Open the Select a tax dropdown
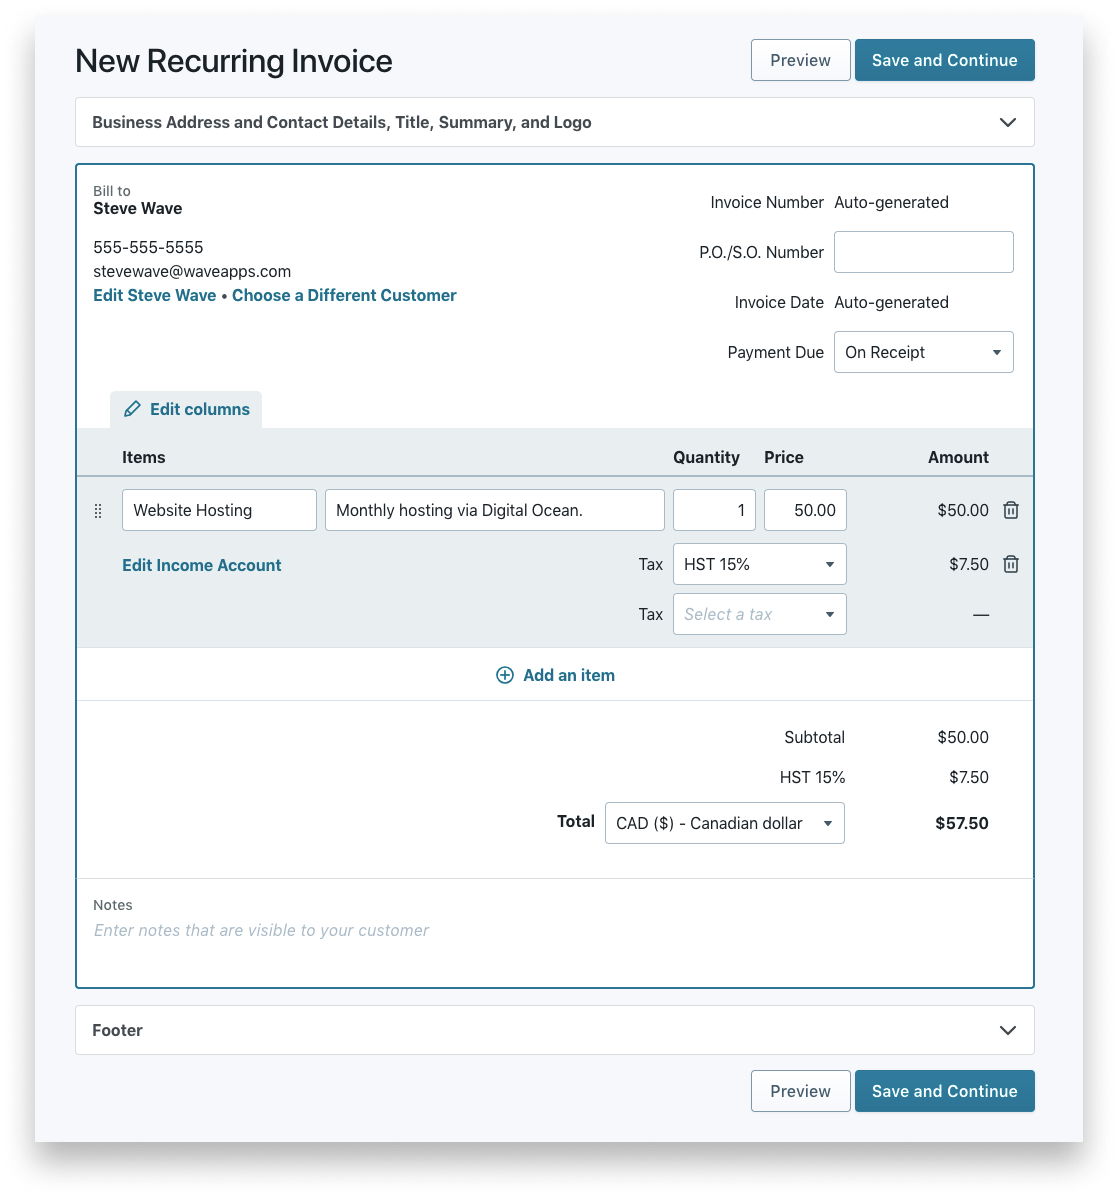This screenshot has width=1118, height=1197. pyautogui.click(x=759, y=614)
